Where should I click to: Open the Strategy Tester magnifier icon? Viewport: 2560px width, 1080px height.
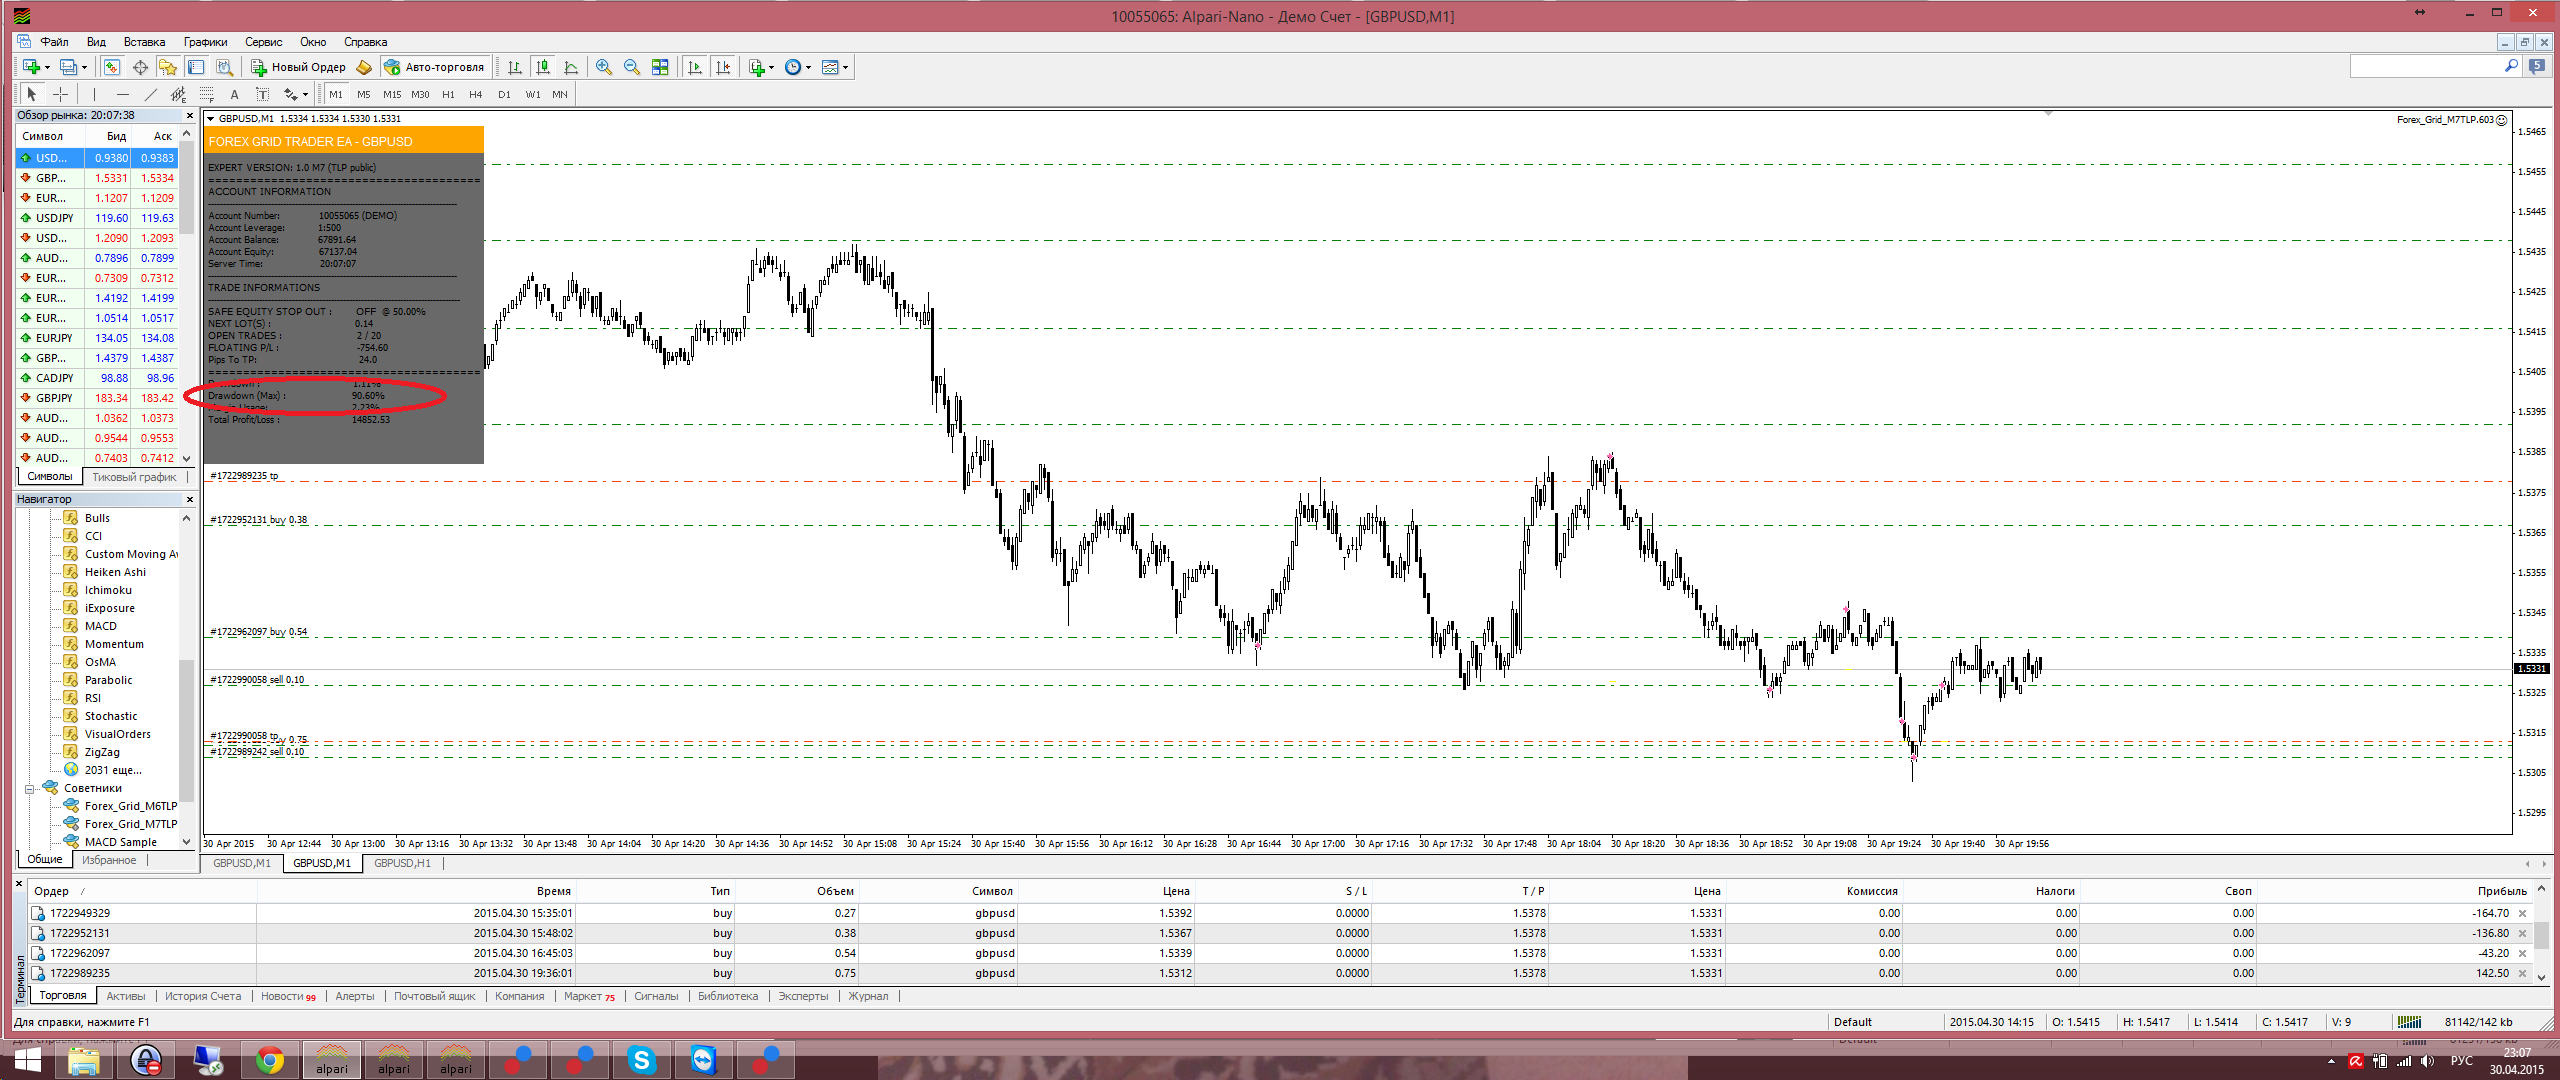click(225, 67)
